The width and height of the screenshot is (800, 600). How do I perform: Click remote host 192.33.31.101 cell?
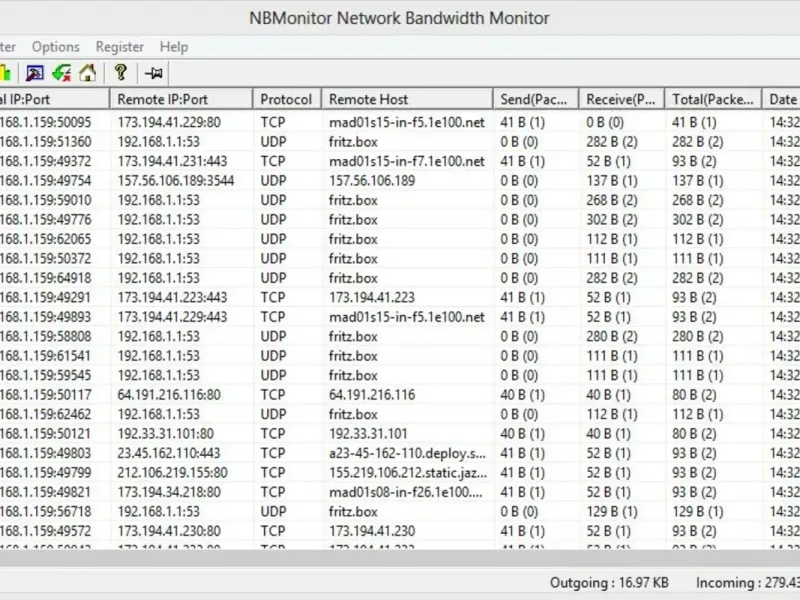pyautogui.click(x=368, y=434)
